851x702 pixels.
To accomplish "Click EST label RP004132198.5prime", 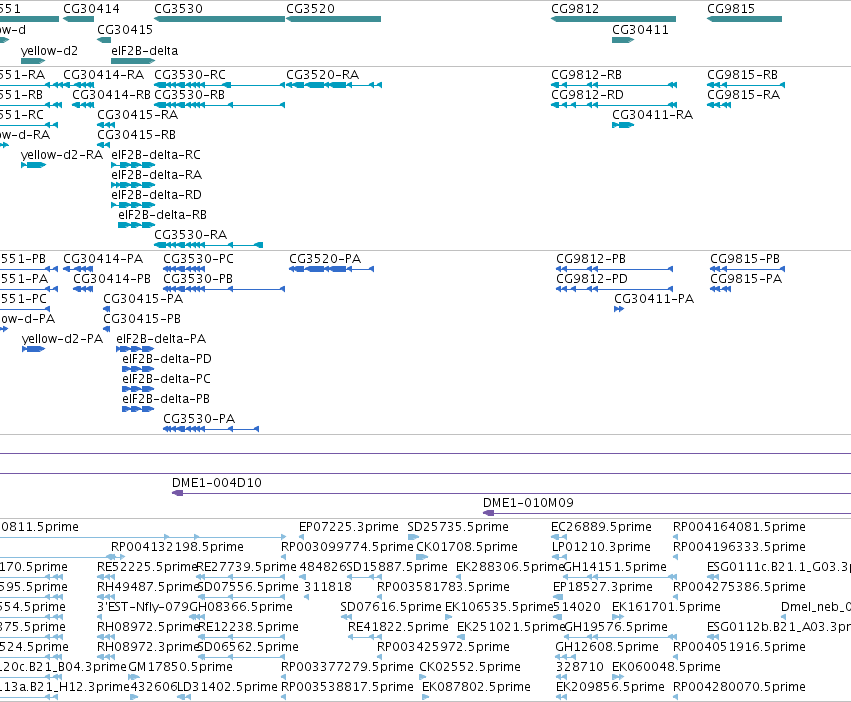I will click(177, 547).
